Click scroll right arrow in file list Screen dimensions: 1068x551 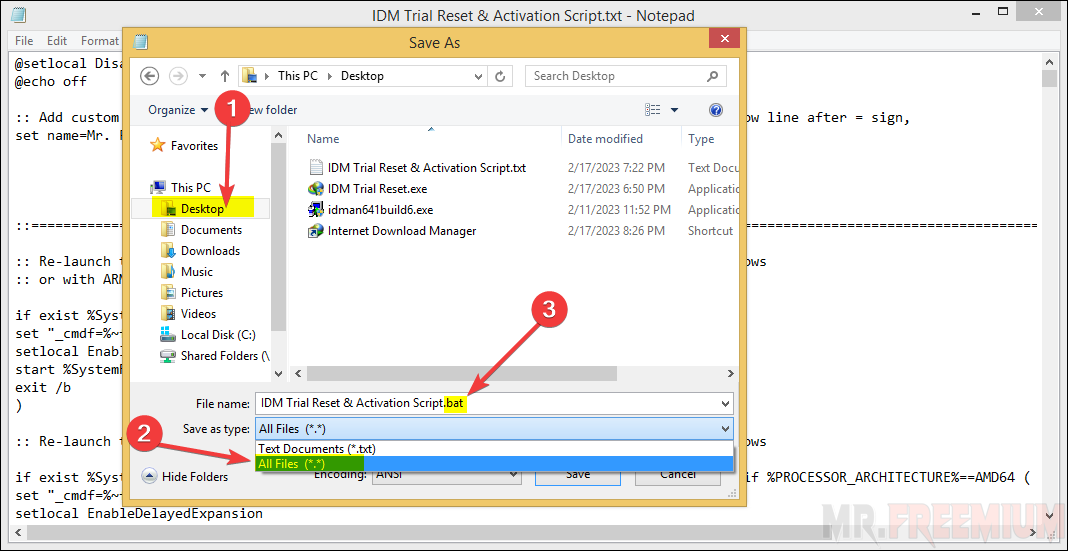(731, 373)
